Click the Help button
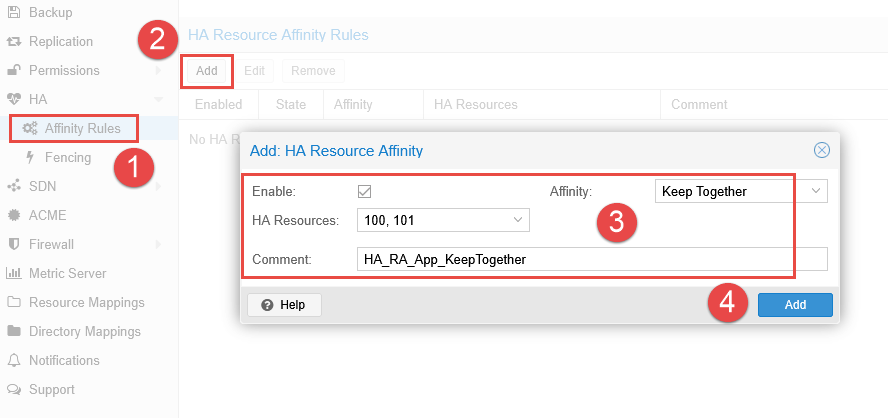The width and height of the screenshot is (888, 418). point(284,305)
